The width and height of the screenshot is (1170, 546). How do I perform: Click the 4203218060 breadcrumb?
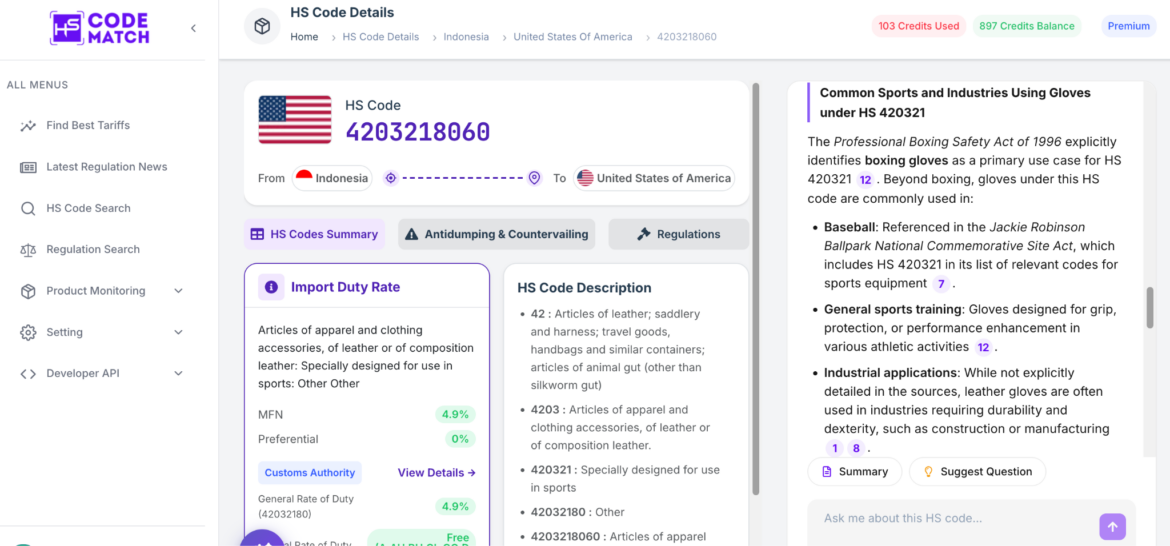(x=687, y=37)
